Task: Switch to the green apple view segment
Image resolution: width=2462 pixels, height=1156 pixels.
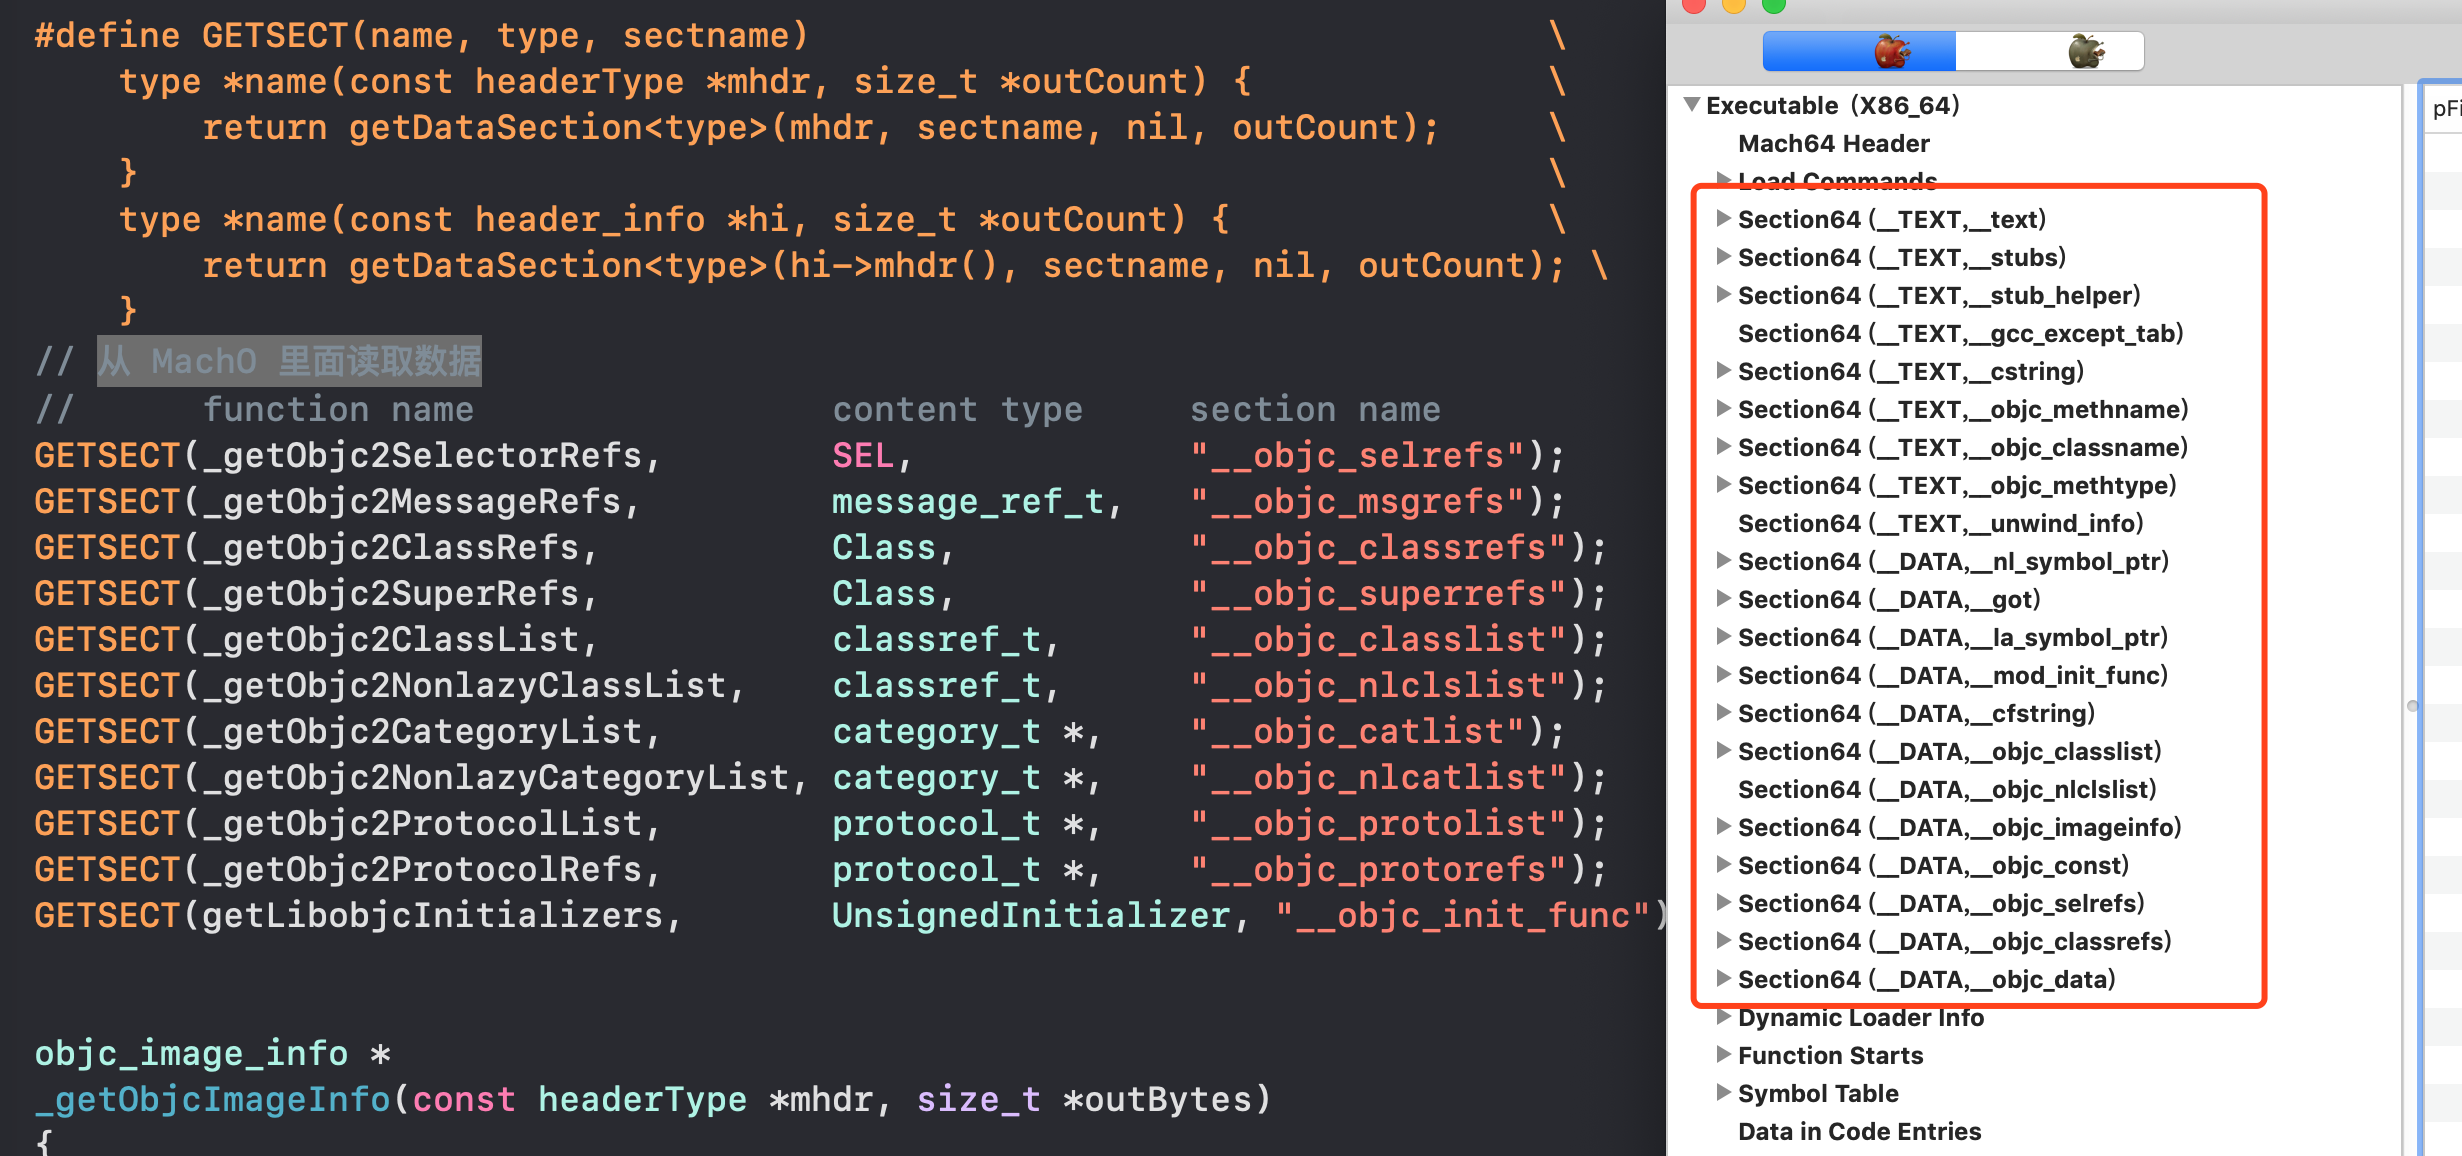Action: (x=2050, y=51)
